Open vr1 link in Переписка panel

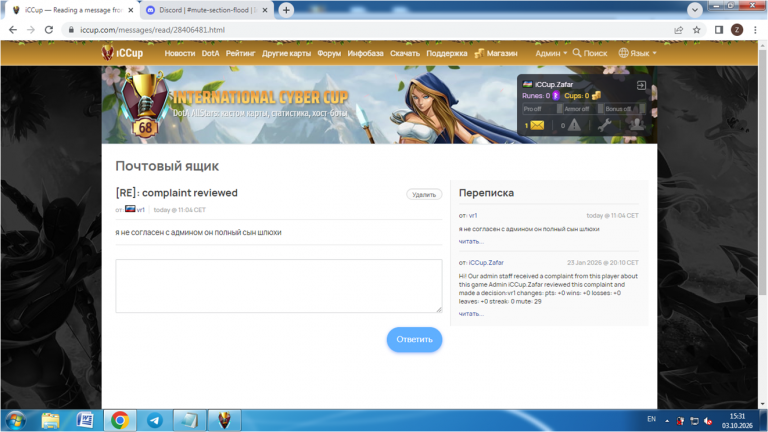click(x=473, y=216)
